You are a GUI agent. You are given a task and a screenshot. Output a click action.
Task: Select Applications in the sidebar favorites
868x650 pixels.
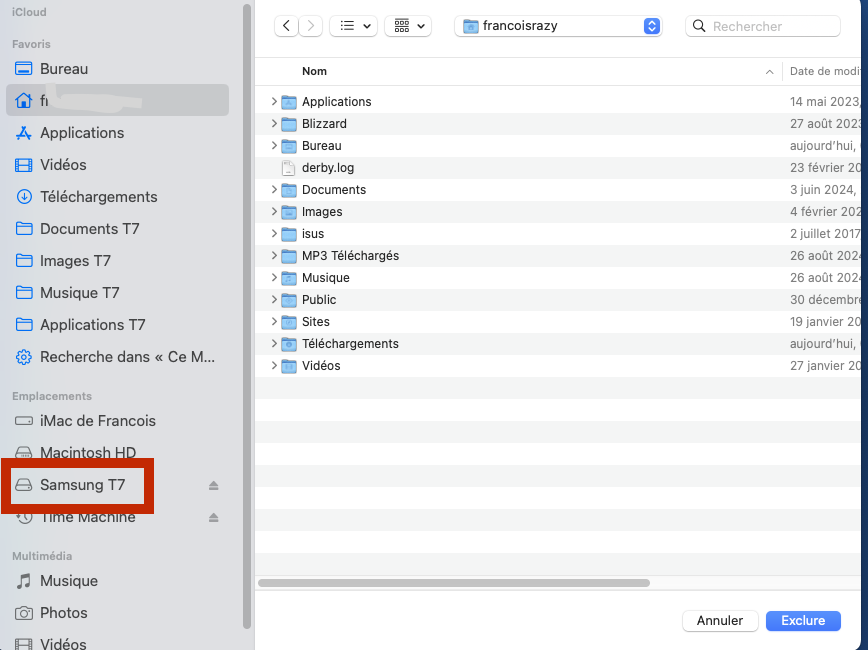[82, 133]
